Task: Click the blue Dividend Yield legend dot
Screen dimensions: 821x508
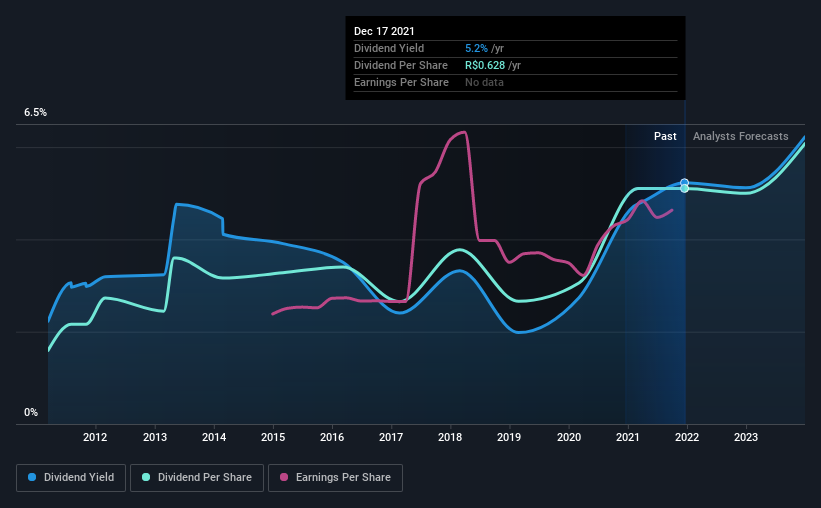Action: pos(32,477)
